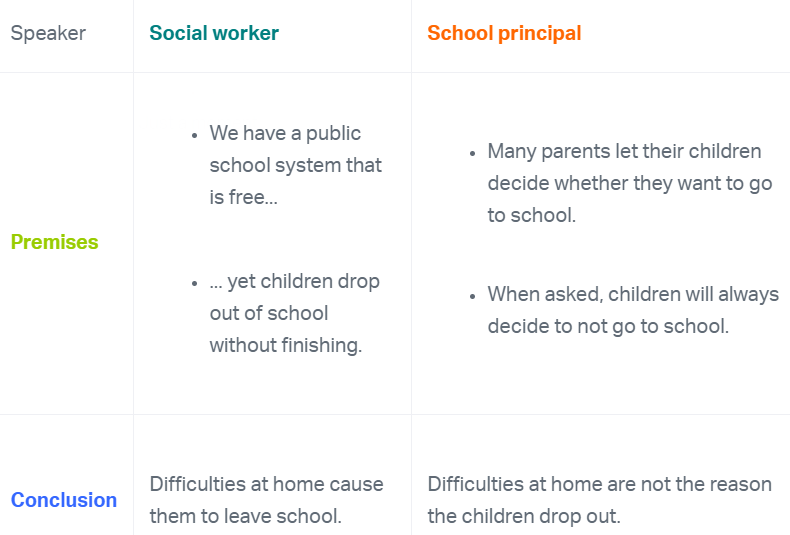This screenshot has height=535, width=790.
Task: Click the premise "Many parents let their children decide"
Action: tap(624, 183)
